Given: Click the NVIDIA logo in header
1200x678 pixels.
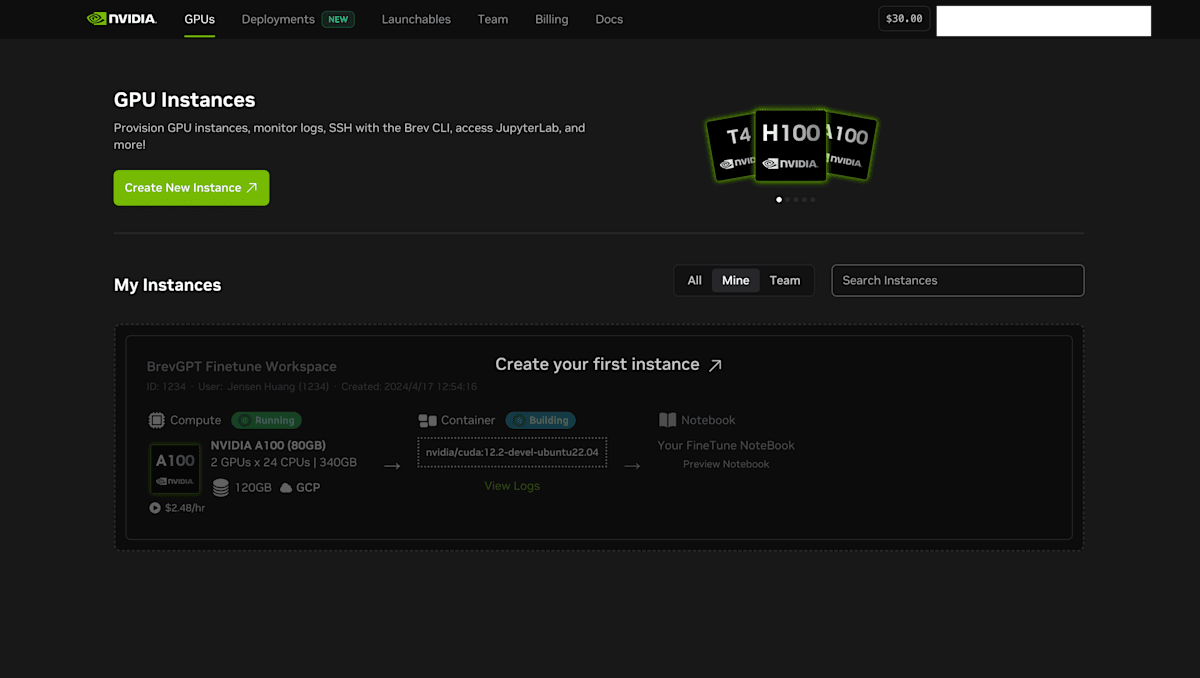Looking at the screenshot, I should [x=122, y=18].
